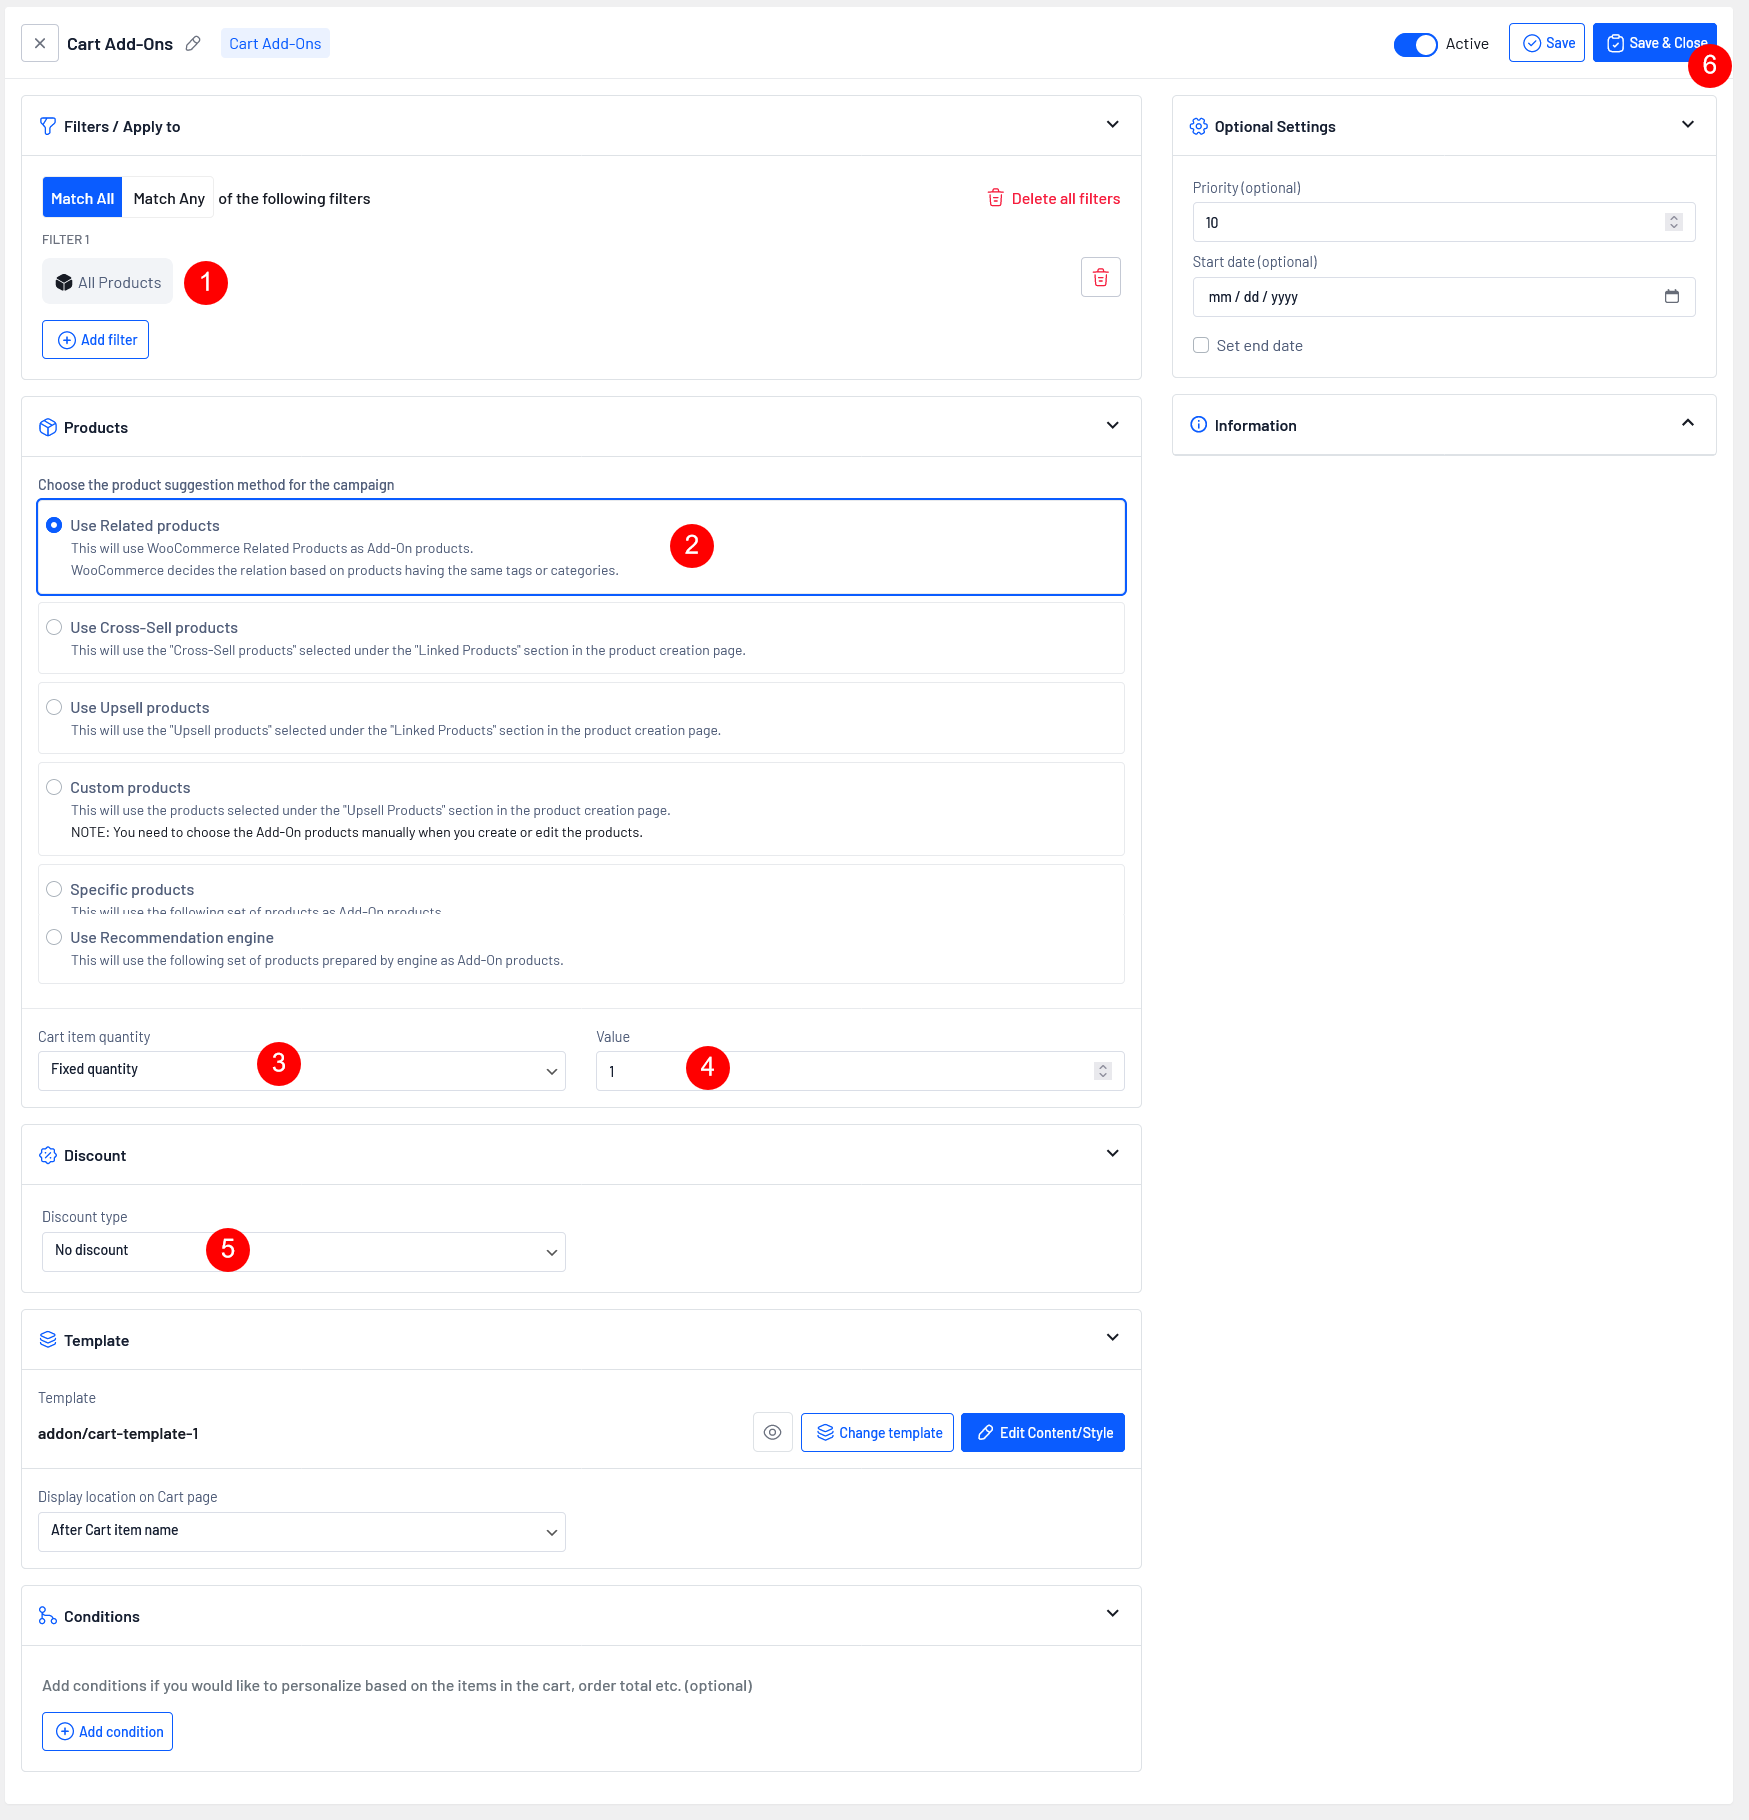Open the Discount type dropdown
The height and width of the screenshot is (1820, 1749).
(x=303, y=1252)
